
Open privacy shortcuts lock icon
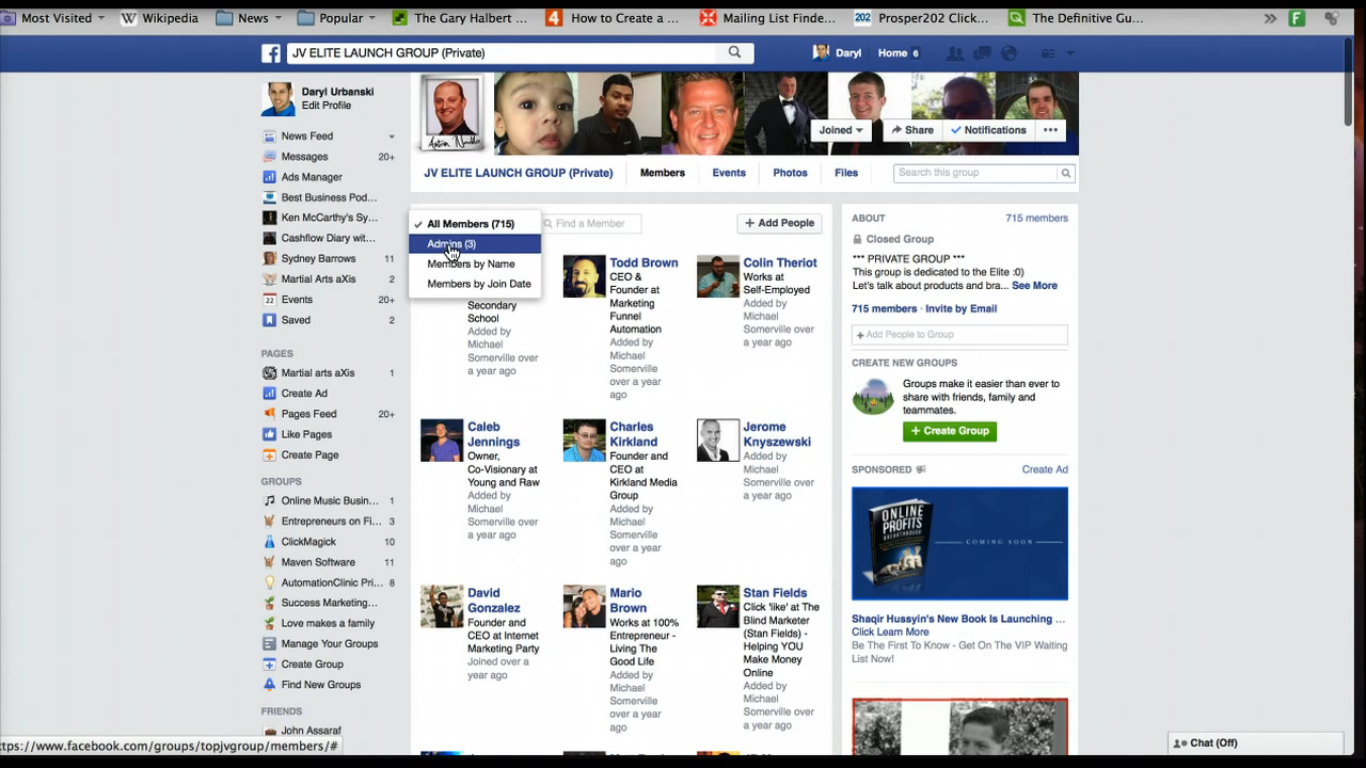click(1048, 54)
